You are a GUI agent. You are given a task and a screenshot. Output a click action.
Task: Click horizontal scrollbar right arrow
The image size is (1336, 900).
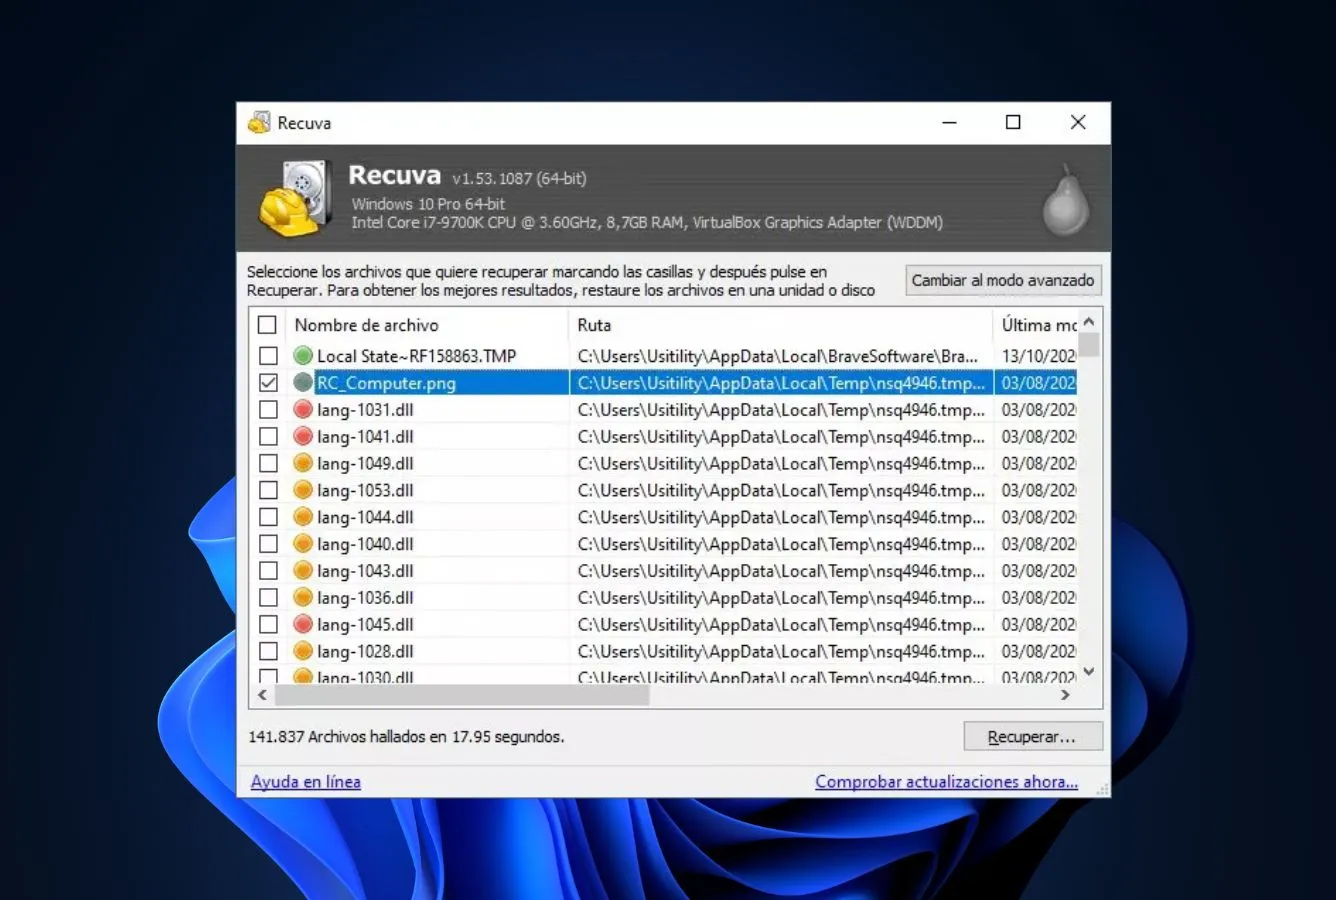(x=1065, y=695)
